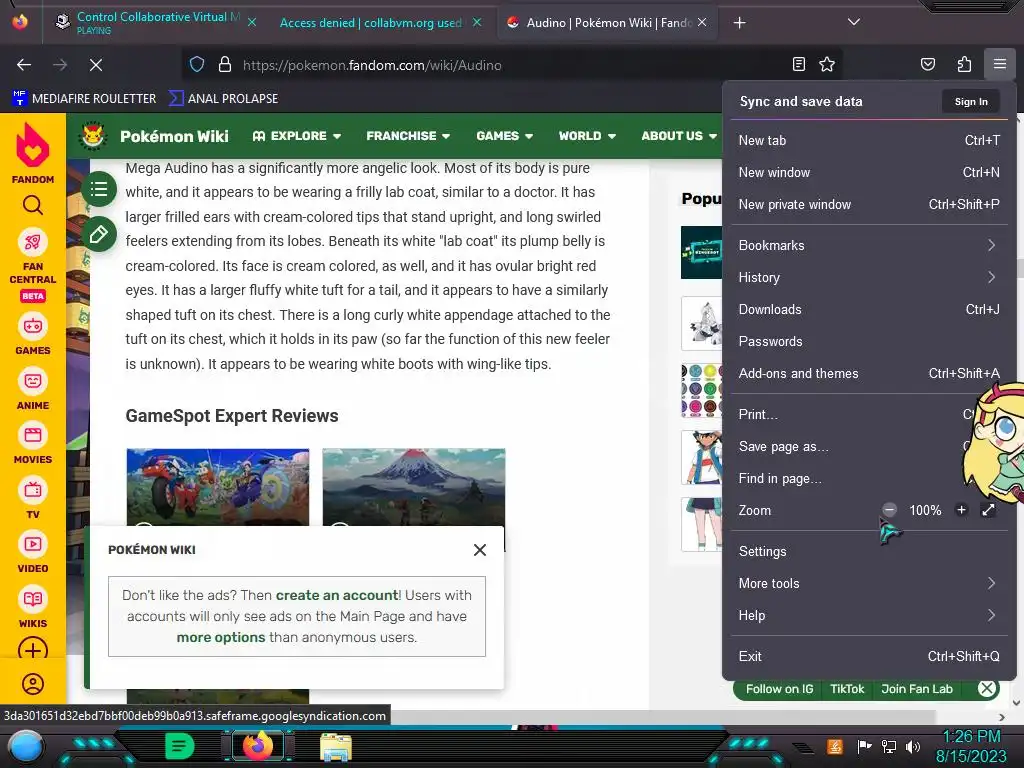Open the list all tabs chevron
The height and width of the screenshot is (768, 1024).
853,22
